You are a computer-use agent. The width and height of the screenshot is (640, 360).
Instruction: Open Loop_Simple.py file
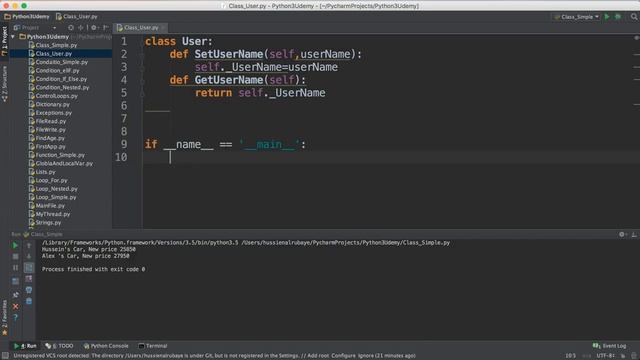[52, 197]
